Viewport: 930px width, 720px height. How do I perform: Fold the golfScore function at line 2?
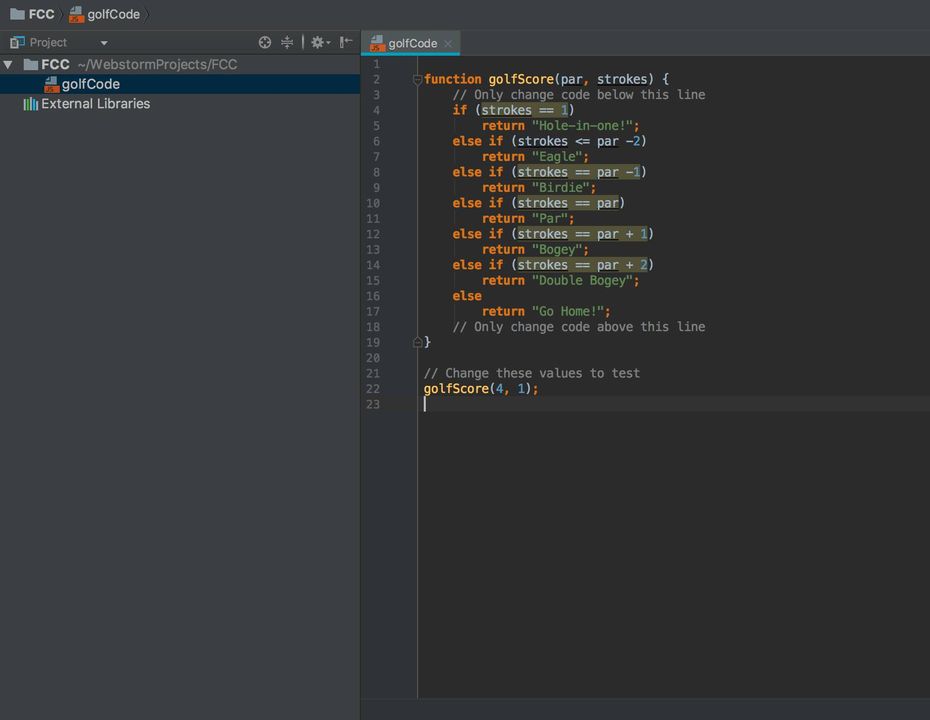(417, 79)
